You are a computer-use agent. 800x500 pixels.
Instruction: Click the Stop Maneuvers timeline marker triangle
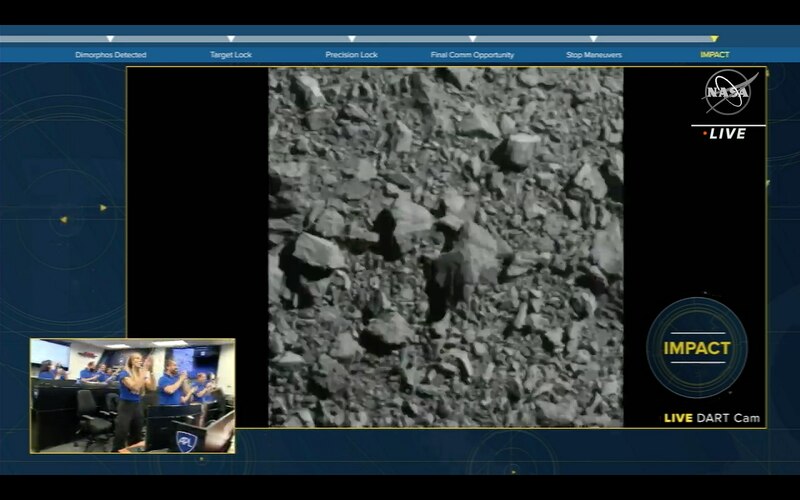593,39
